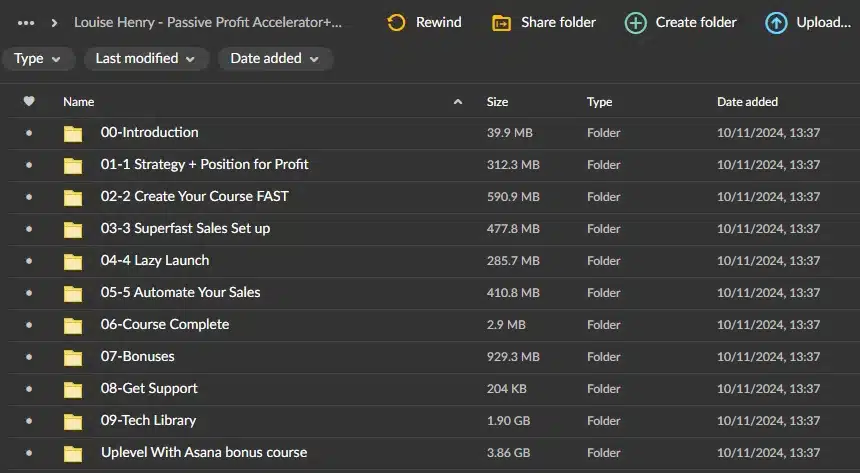This screenshot has width=860, height=473.
Task: Click the 3.86 GB size value
Action: pyautogui.click(x=508, y=453)
